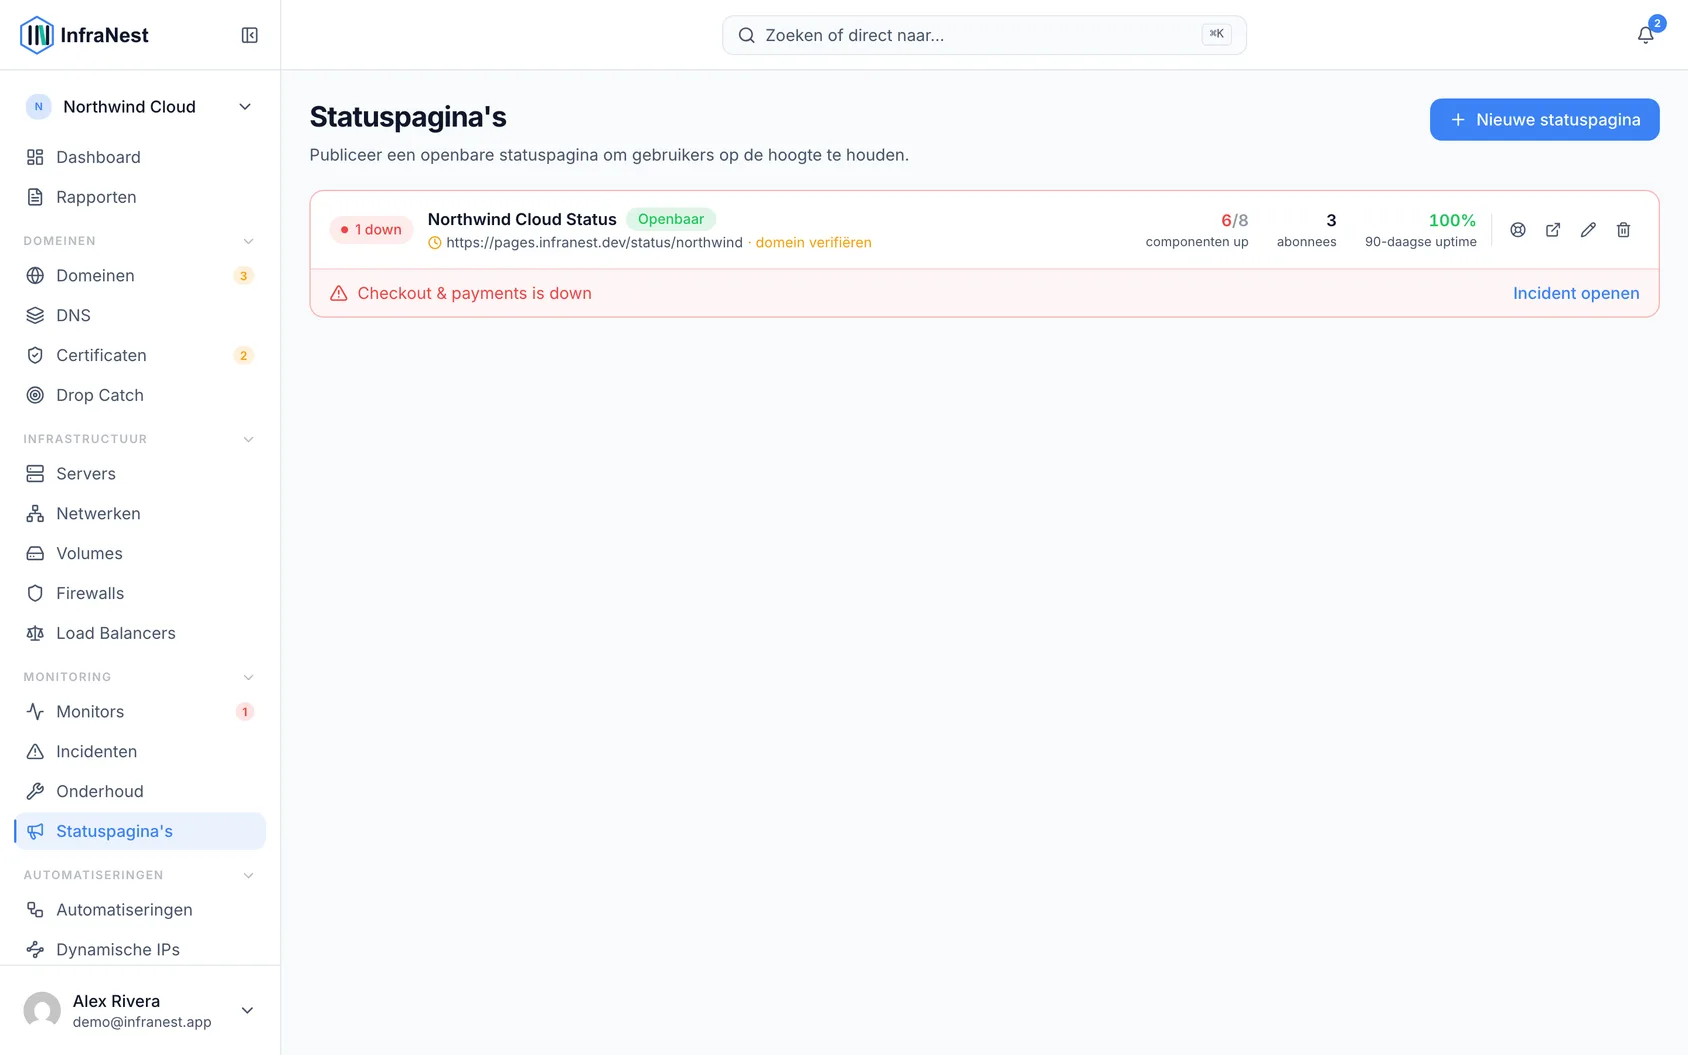Click the Statuspagina's megaphone icon

(35, 831)
